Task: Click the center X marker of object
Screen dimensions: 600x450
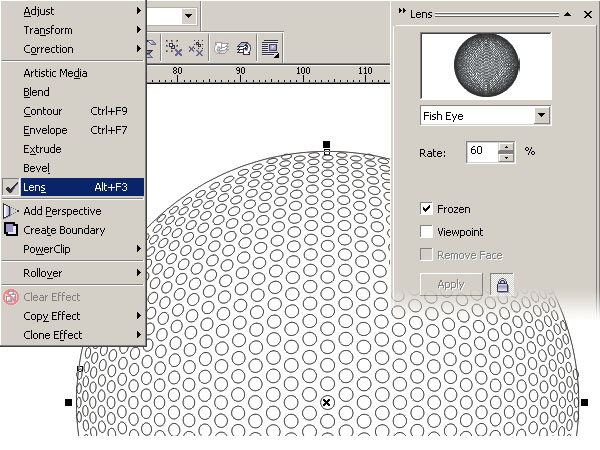Action: 326,402
